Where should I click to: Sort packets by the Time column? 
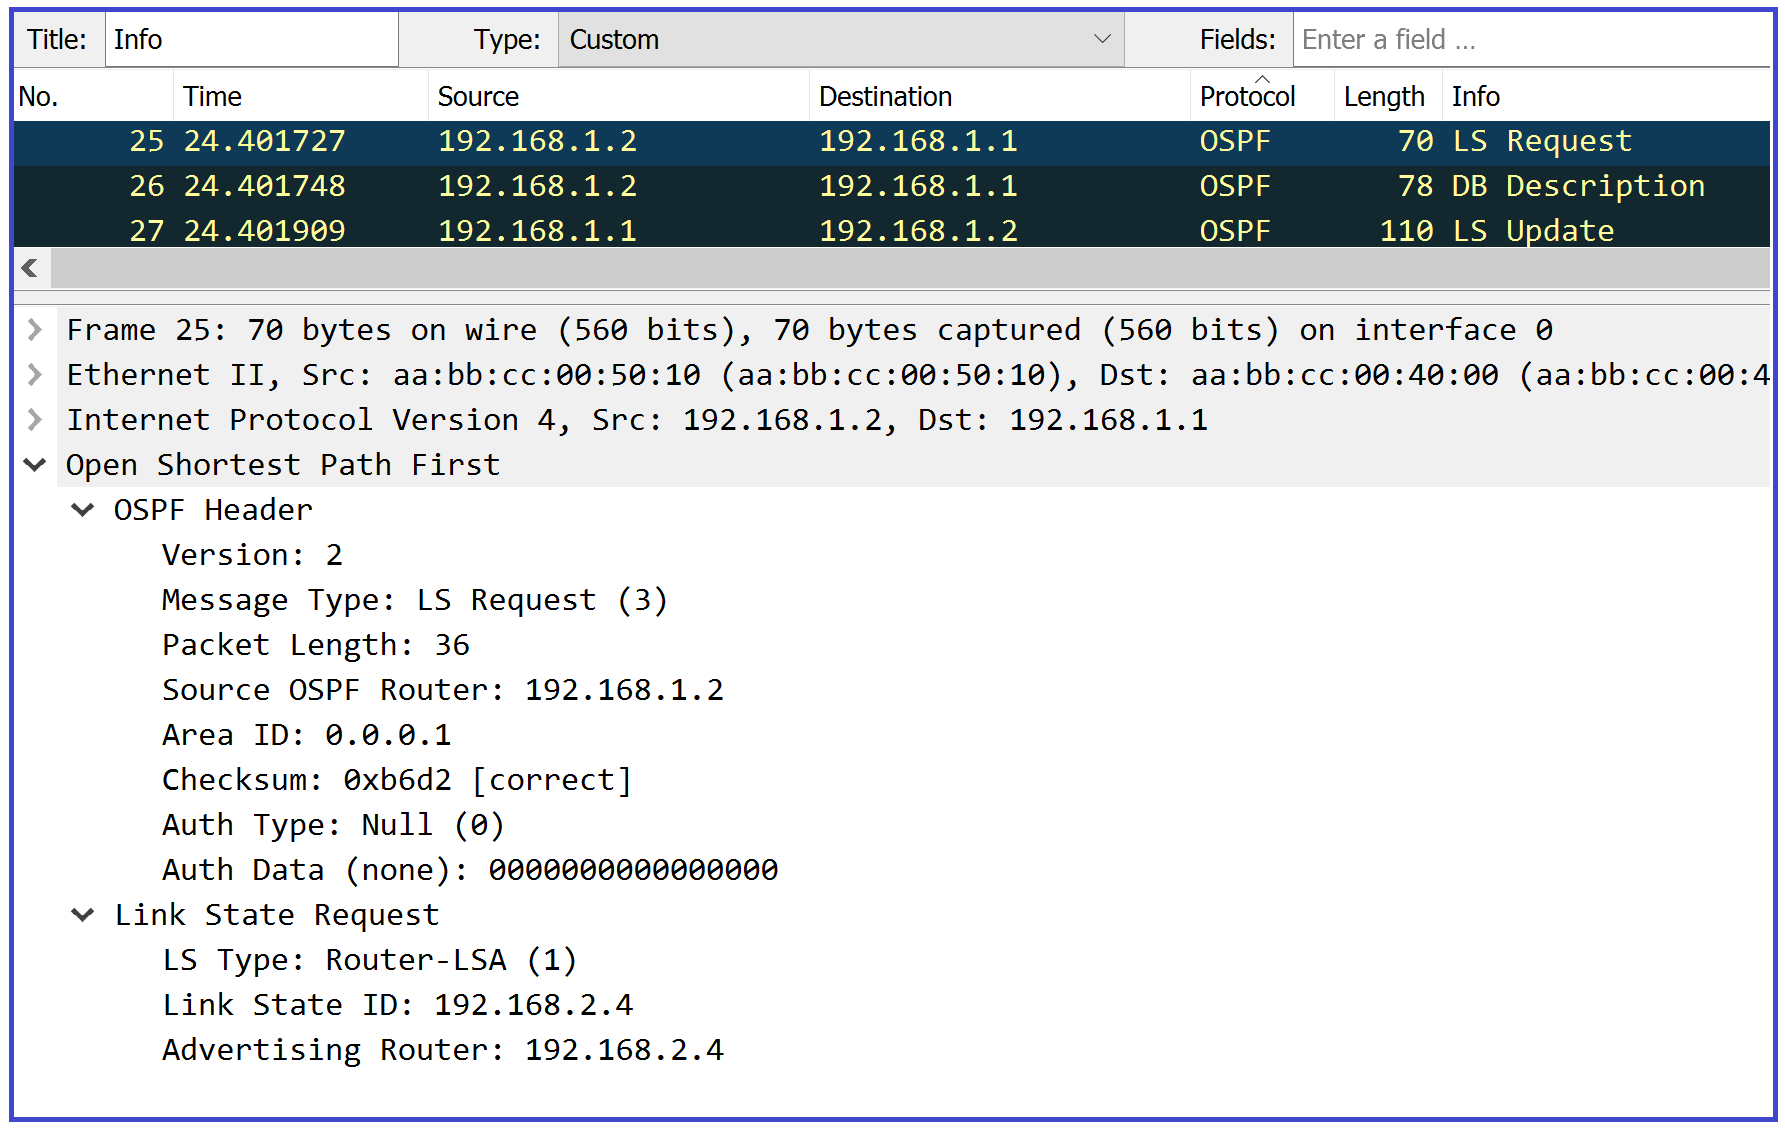(x=211, y=95)
